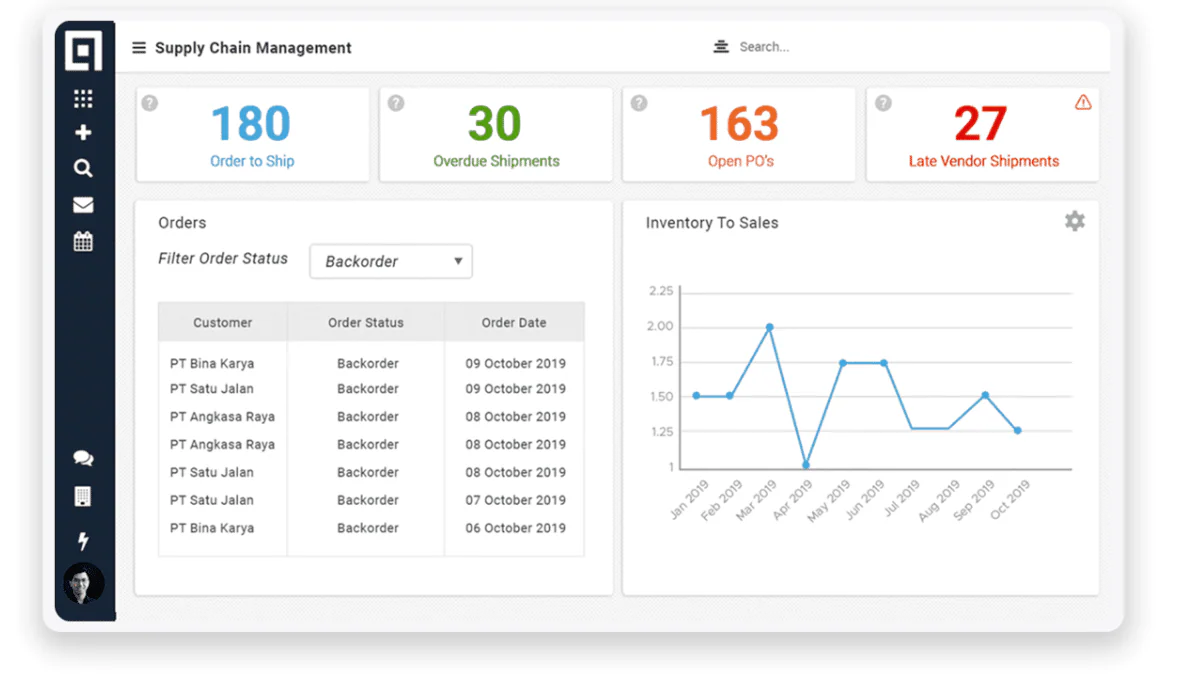The height and width of the screenshot is (675, 1200).
Task: Click the red warning triangle alert icon
Action: tap(1083, 102)
